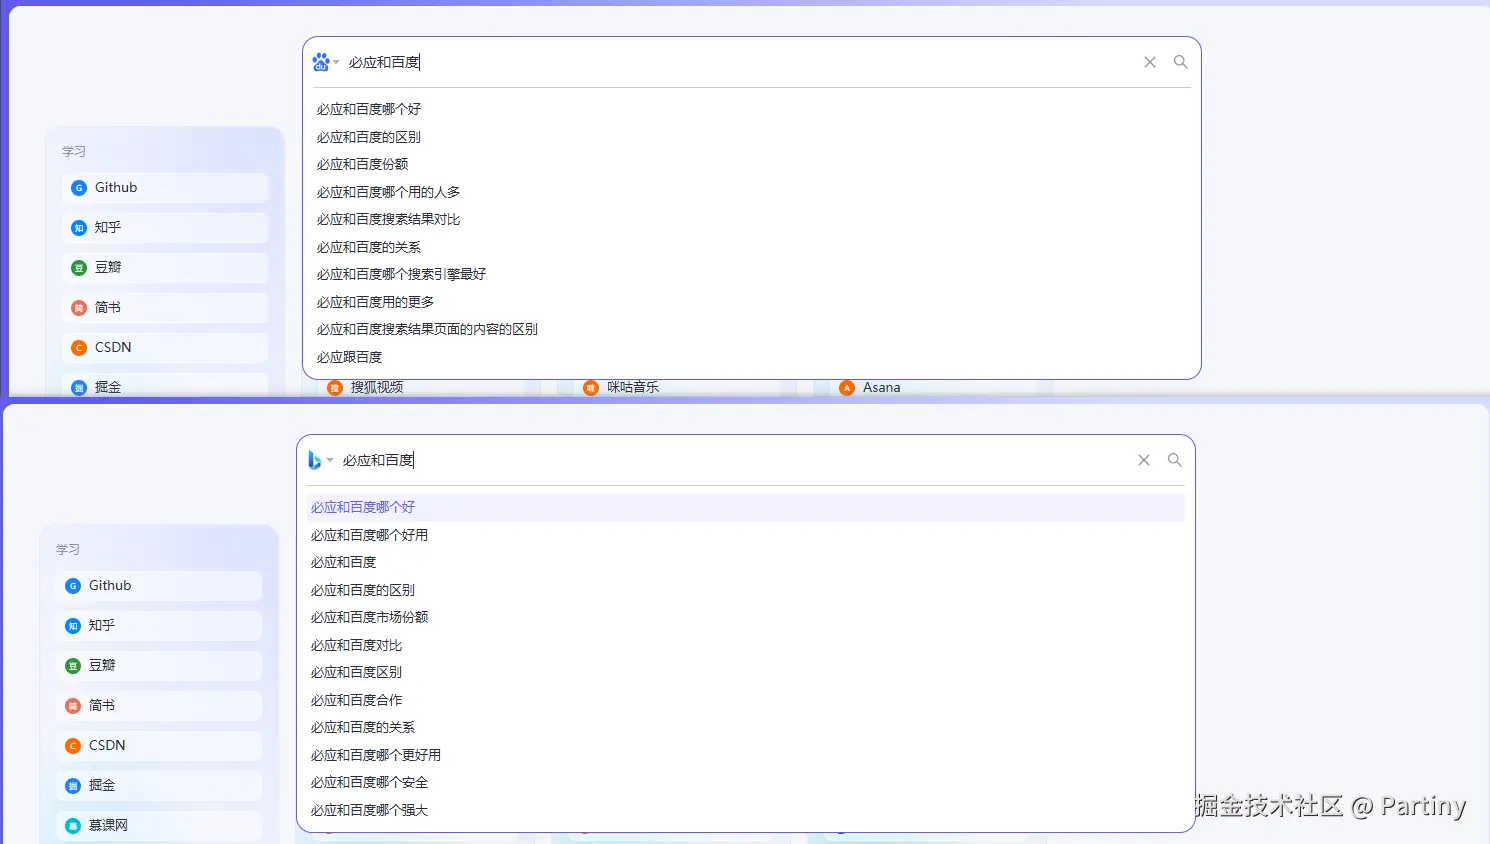Open 豆瓣 link in bottom sidebar
This screenshot has height=844, width=1490.
point(159,666)
